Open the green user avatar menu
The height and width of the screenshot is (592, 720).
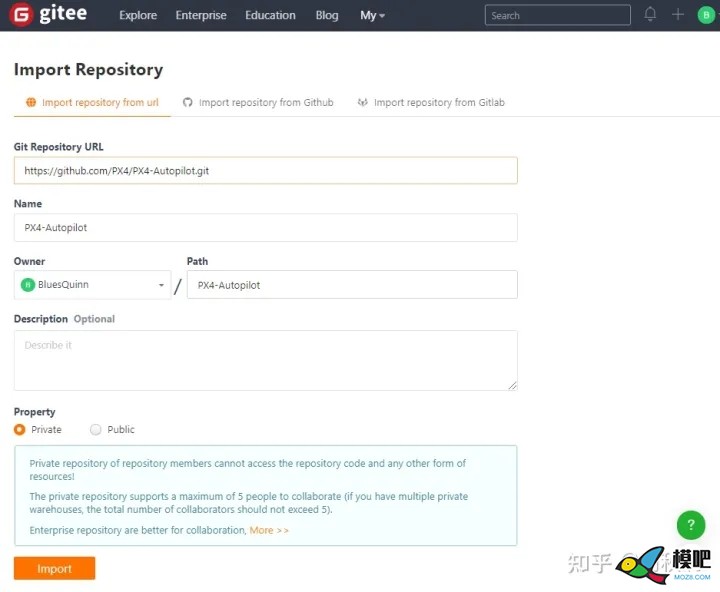point(706,15)
